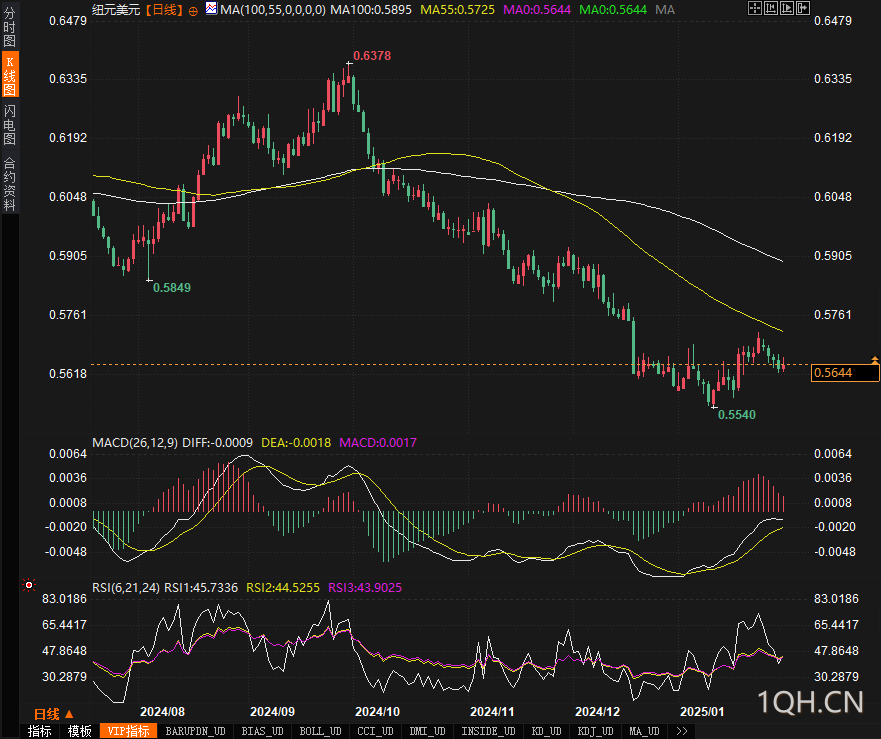Click the orange price-alert marker above 0.5644

874,359
